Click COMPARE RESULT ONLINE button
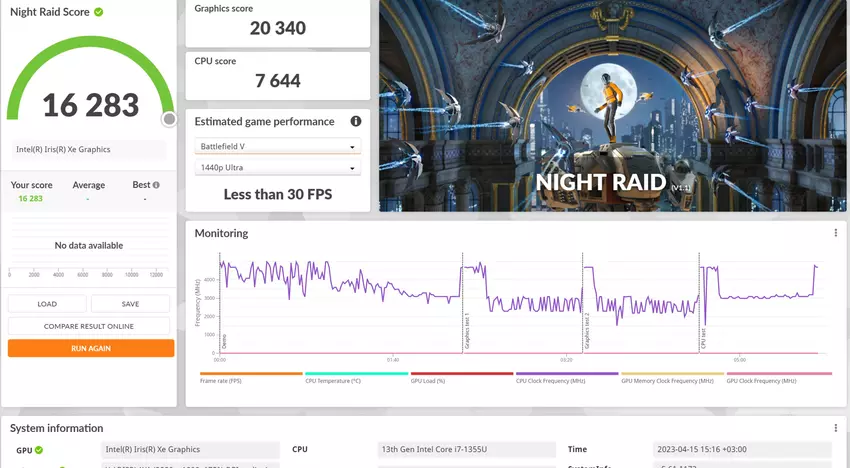 pyautogui.click(x=89, y=326)
